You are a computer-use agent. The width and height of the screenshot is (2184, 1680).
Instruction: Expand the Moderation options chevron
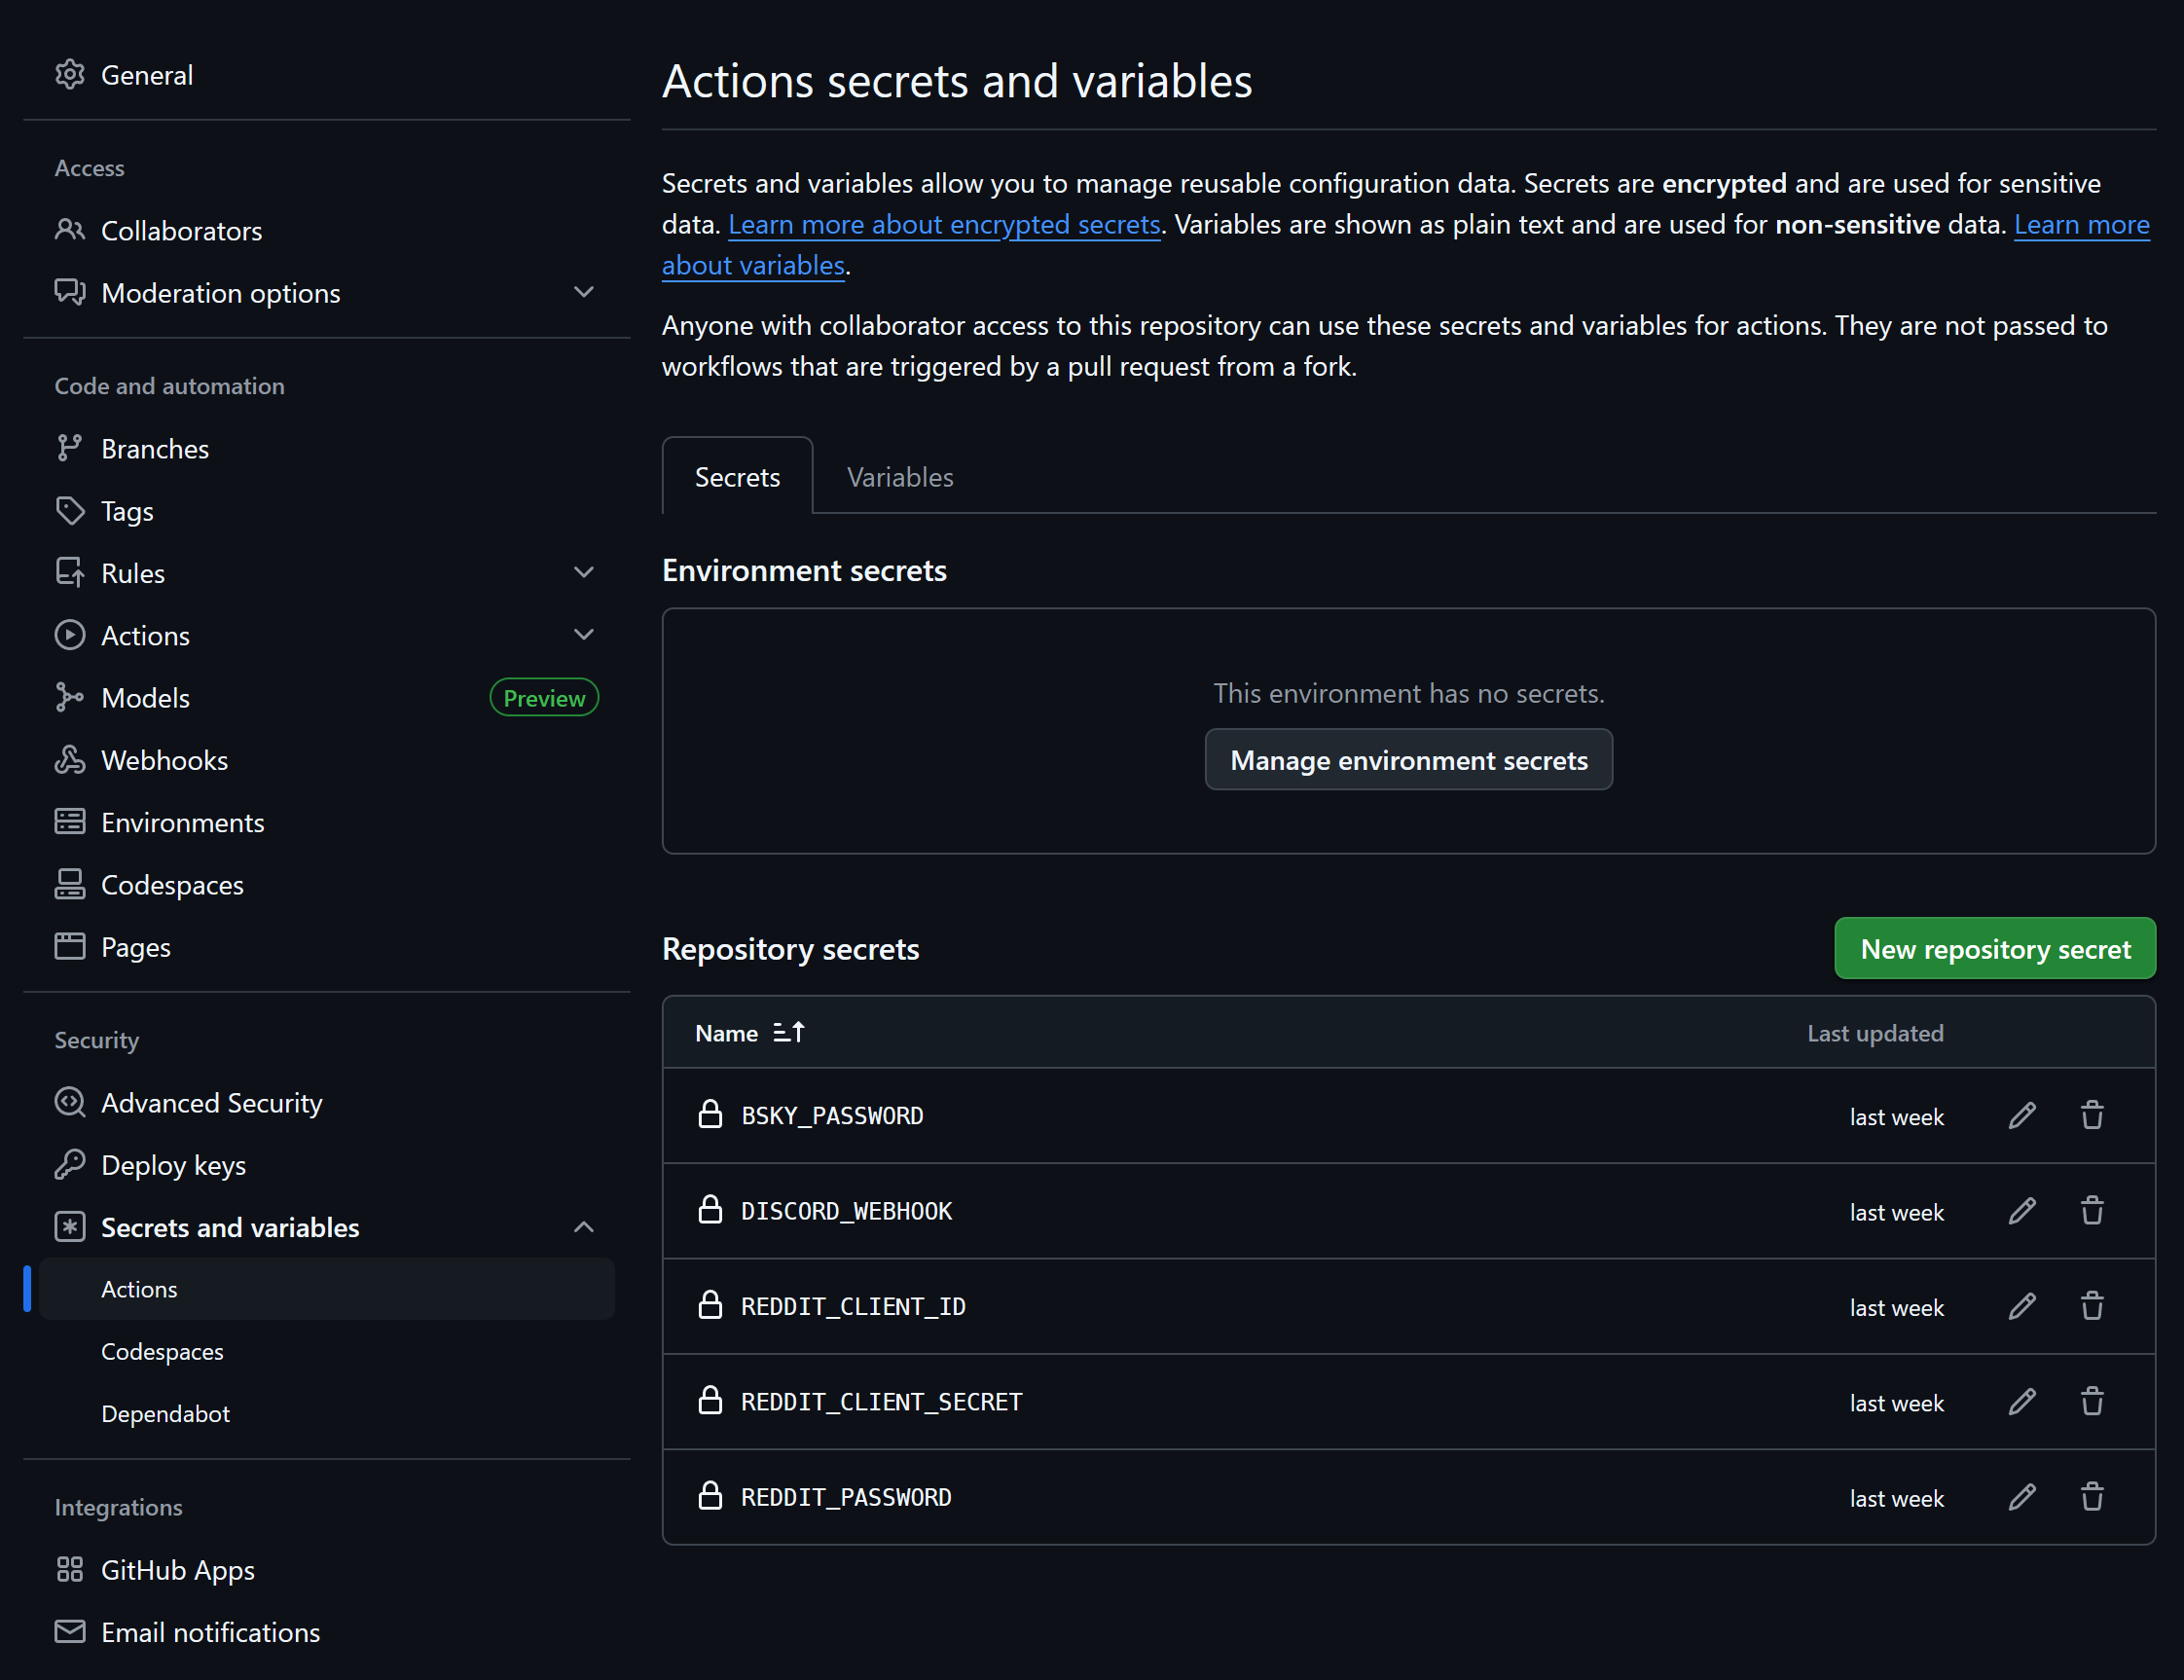tap(584, 292)
